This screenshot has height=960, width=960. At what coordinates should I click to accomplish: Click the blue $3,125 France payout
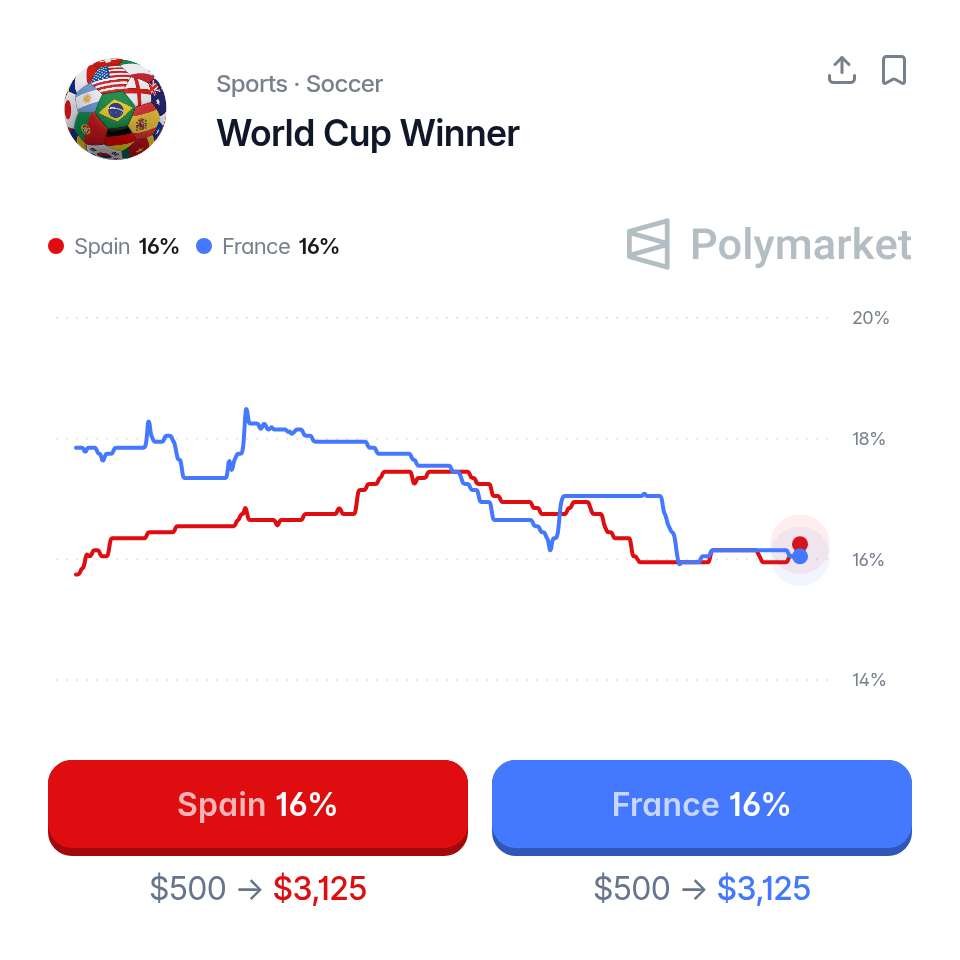(x=763, y=888)
